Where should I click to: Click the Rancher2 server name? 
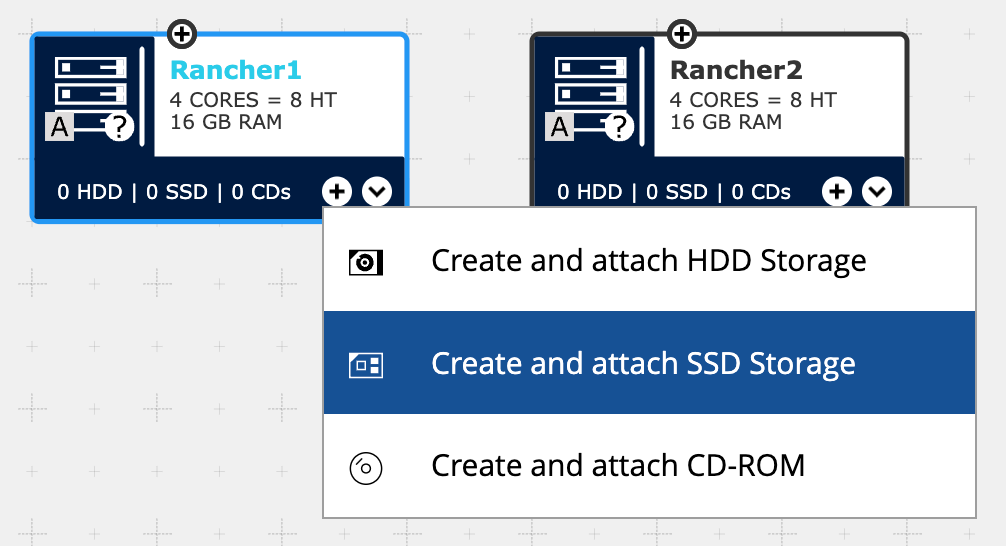736,71
